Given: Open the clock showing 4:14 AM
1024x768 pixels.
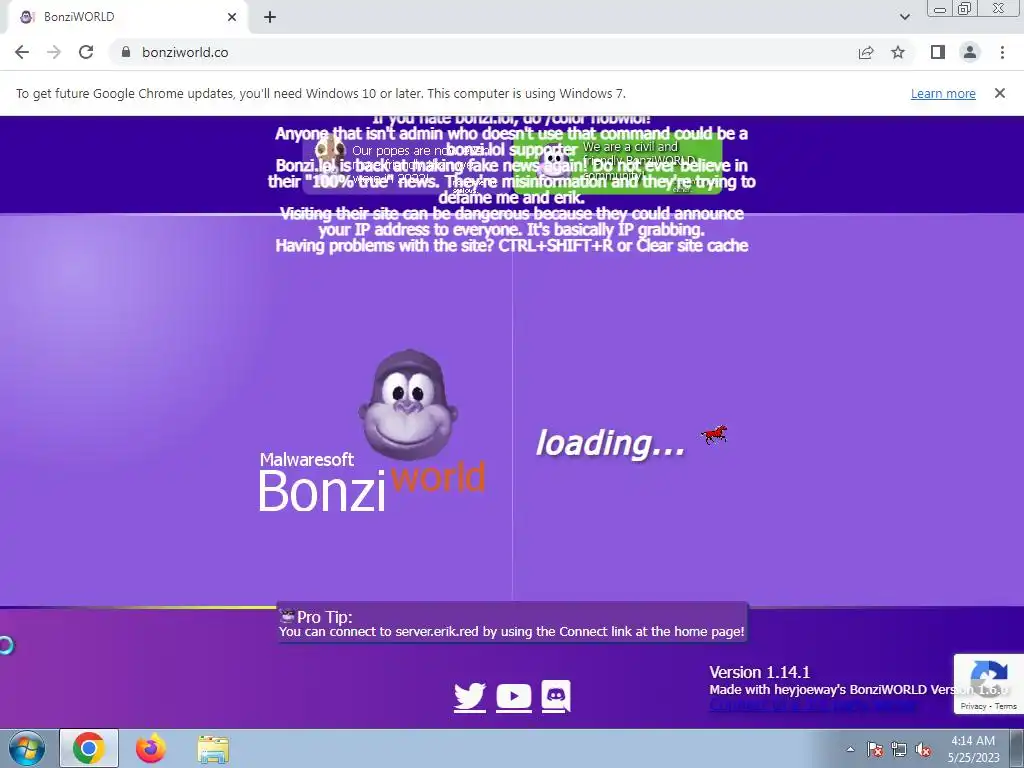Looking at the screenshot, I should (973, 749).
